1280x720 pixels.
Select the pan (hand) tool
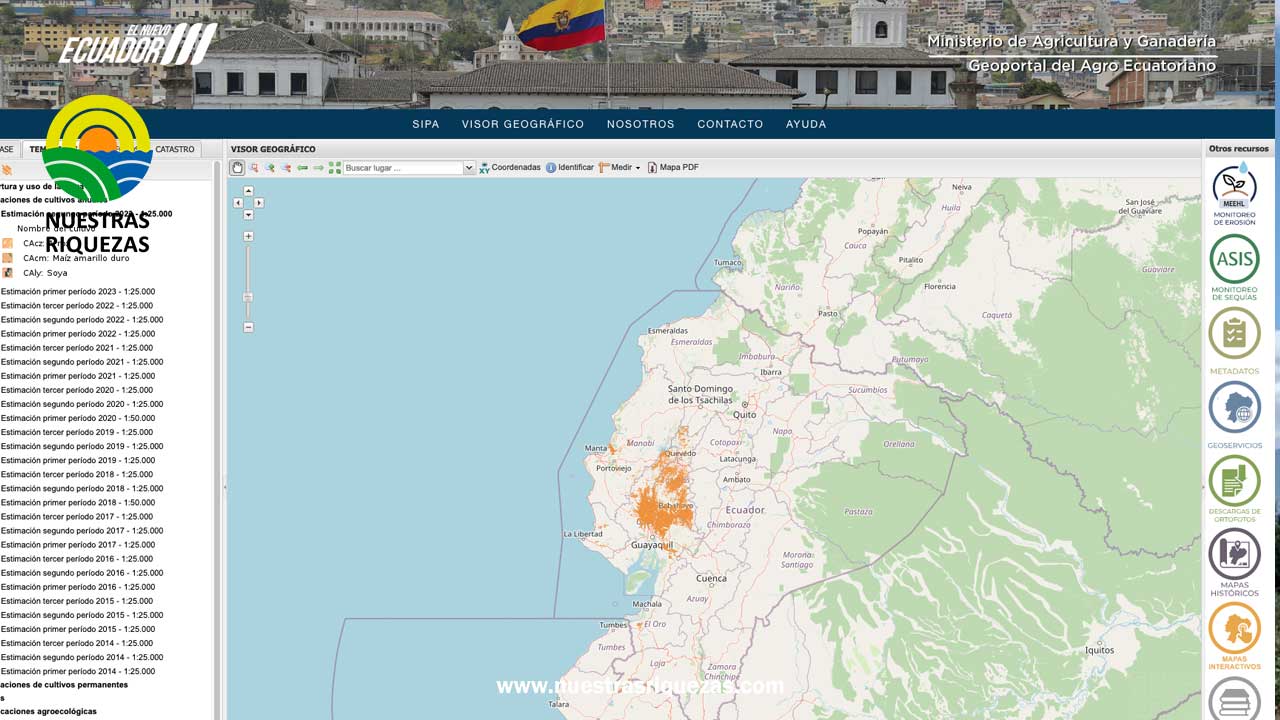(237, 167)
